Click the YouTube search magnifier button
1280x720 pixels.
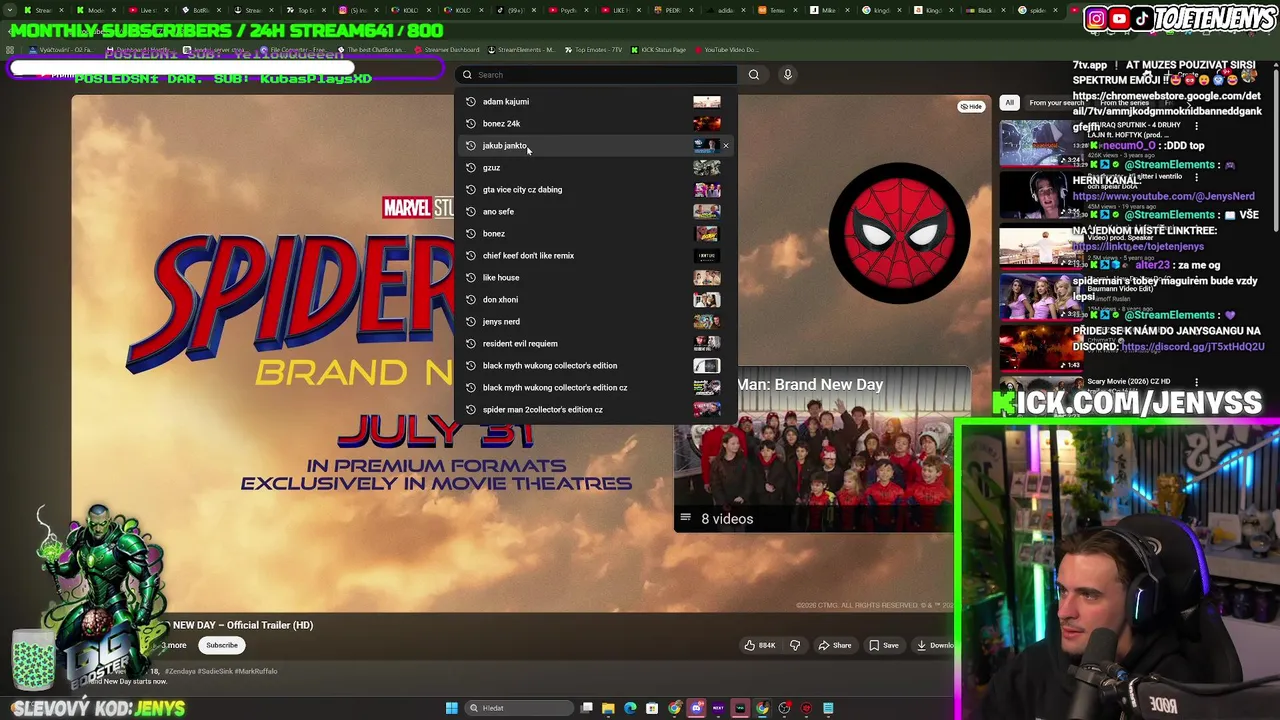[754, 75]
